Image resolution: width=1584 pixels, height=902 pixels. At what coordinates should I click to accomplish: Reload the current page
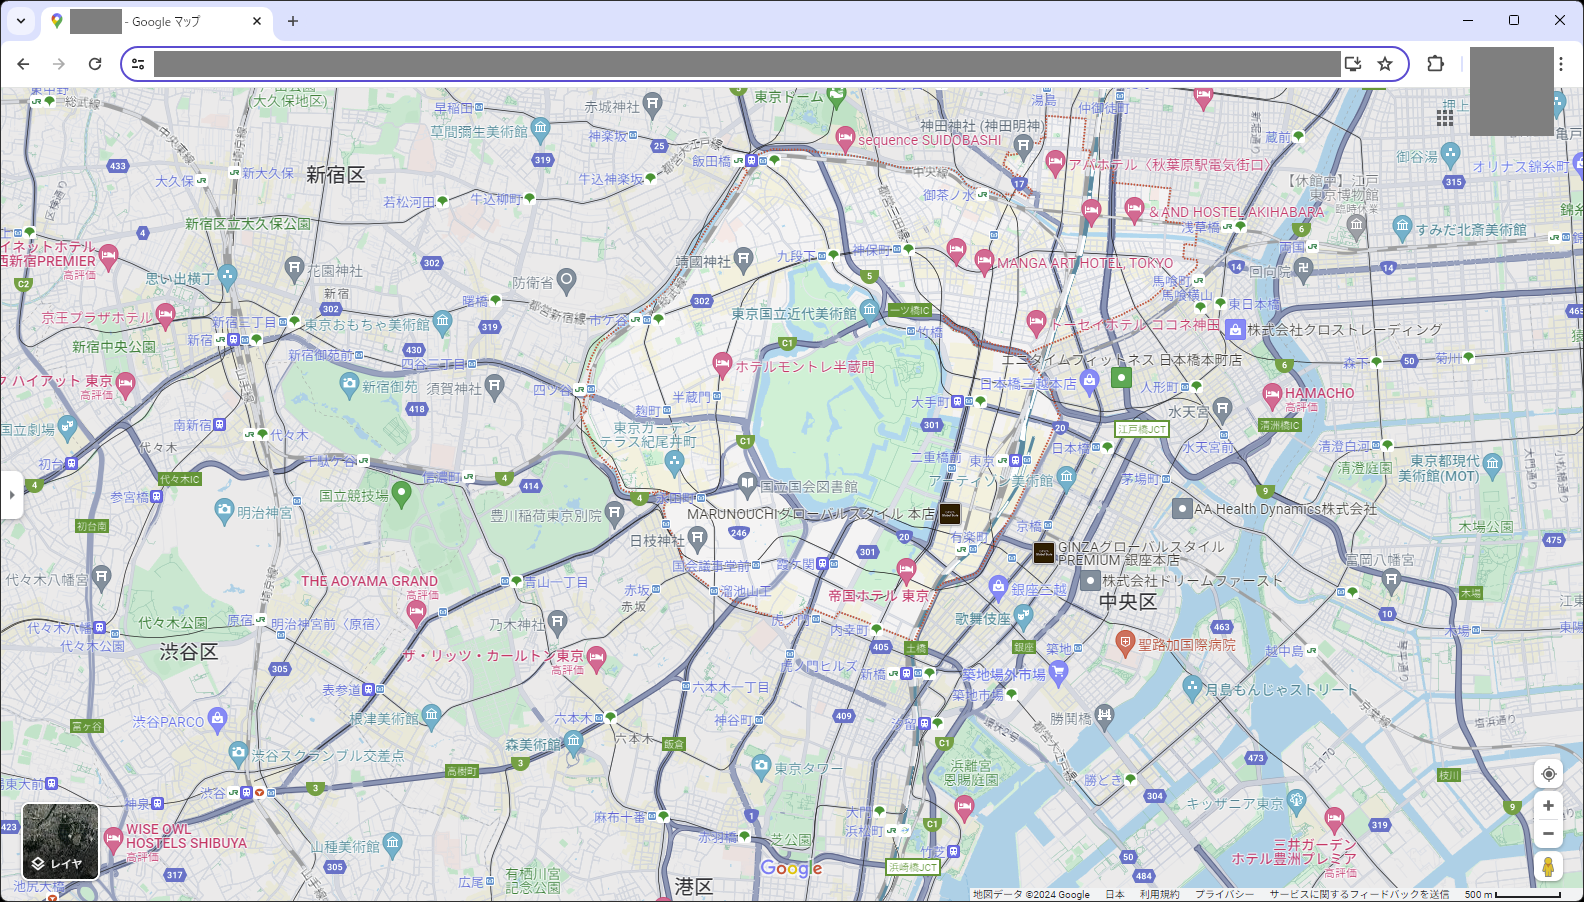pyautogui.click(x=95, y=64)
